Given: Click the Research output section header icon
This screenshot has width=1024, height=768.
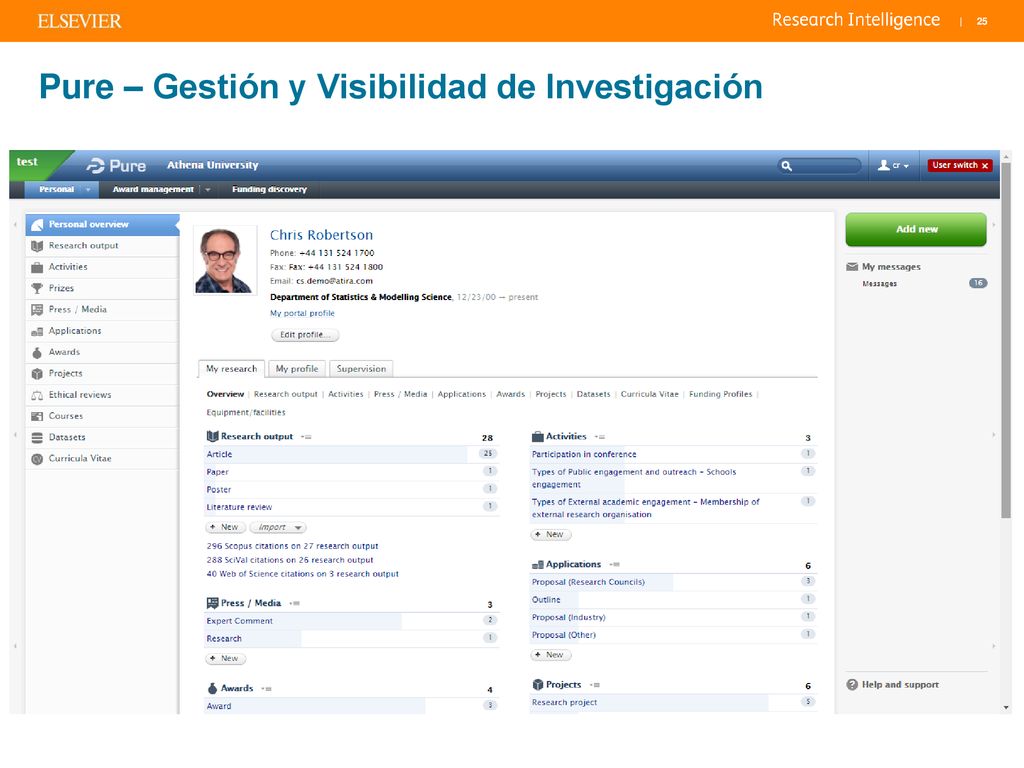Looking at the screenshot, I should click(x=212, y=436).
